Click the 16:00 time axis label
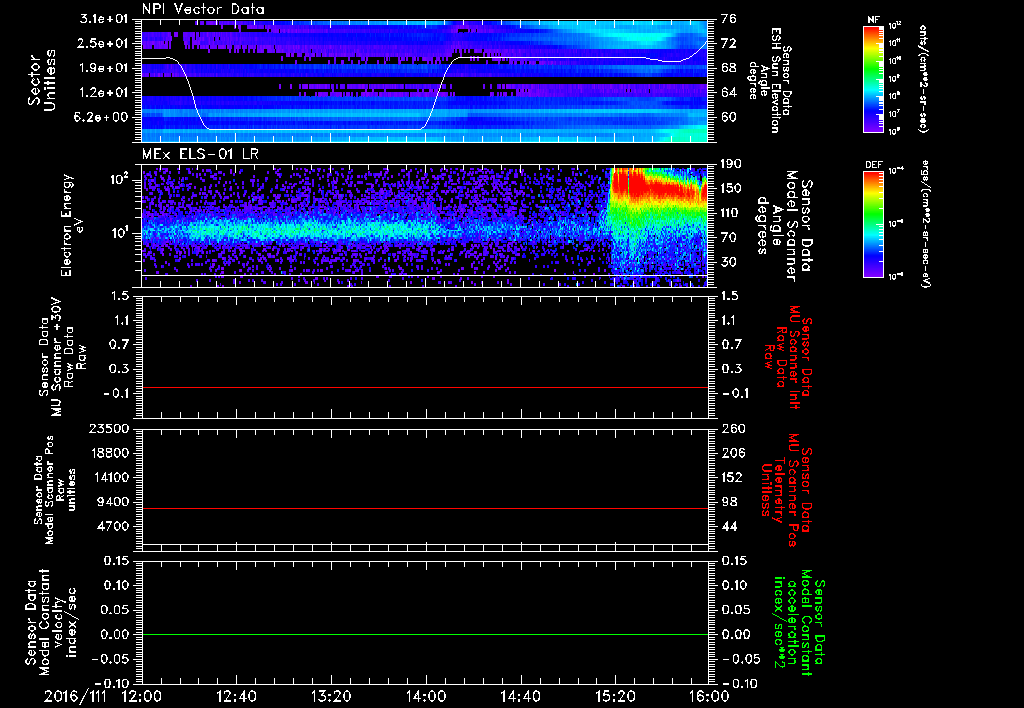This screenshot has height=708, width=1024. pos(709,697)
